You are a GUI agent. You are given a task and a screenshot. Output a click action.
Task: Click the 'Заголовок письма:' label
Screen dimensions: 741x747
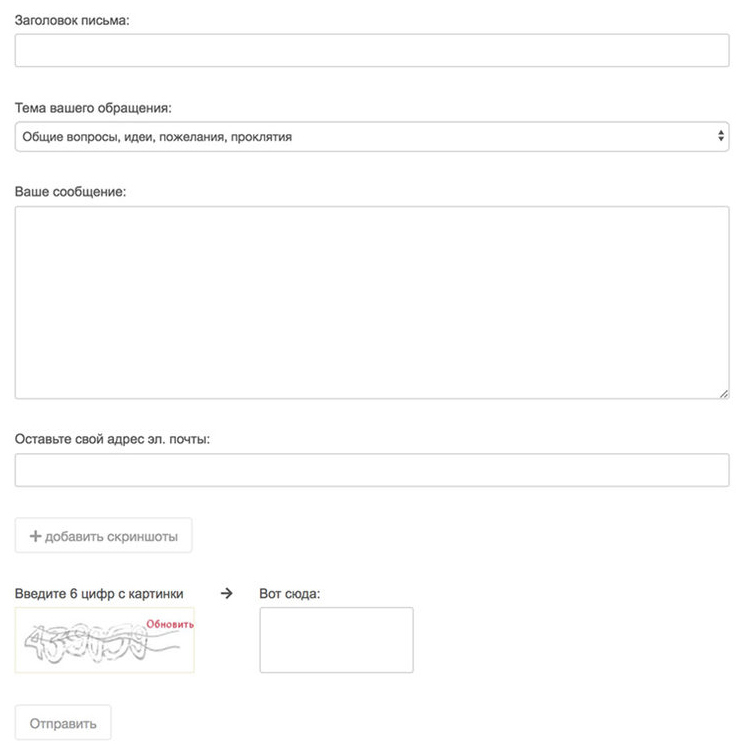[x=72, y=20]
